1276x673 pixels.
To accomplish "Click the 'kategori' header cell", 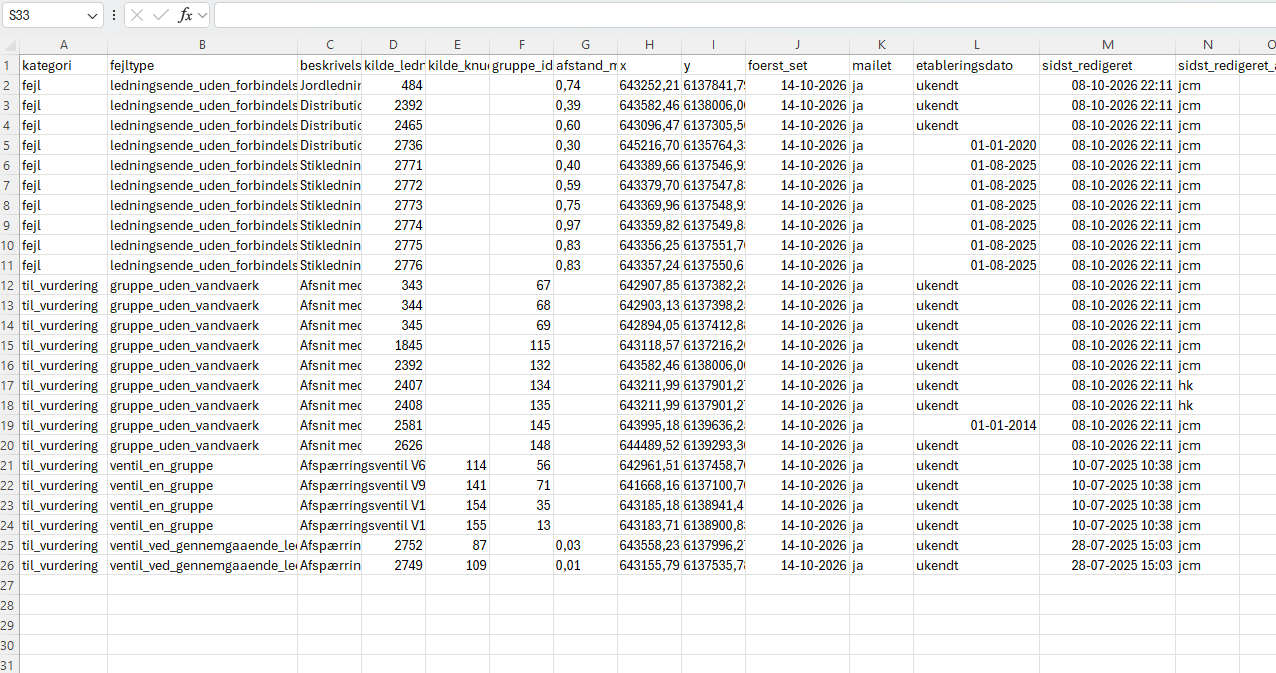I will (x=64, y=65).
